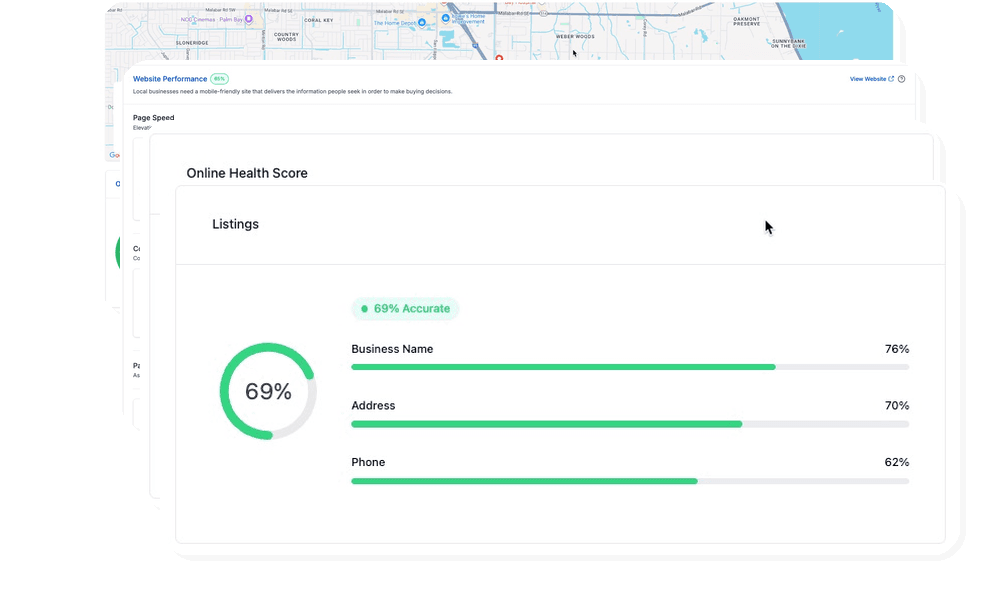Click the 76% Business Name value

[x=896, y=349]
